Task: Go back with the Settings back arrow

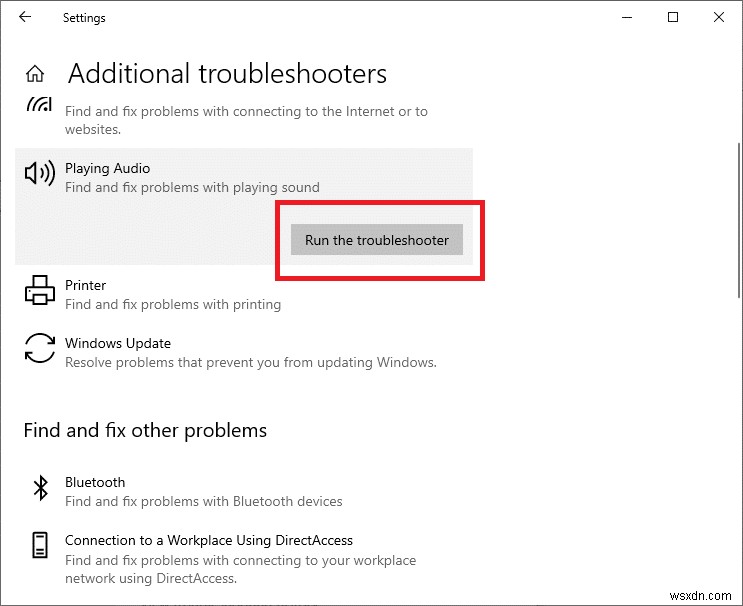Action: point(25,17)
